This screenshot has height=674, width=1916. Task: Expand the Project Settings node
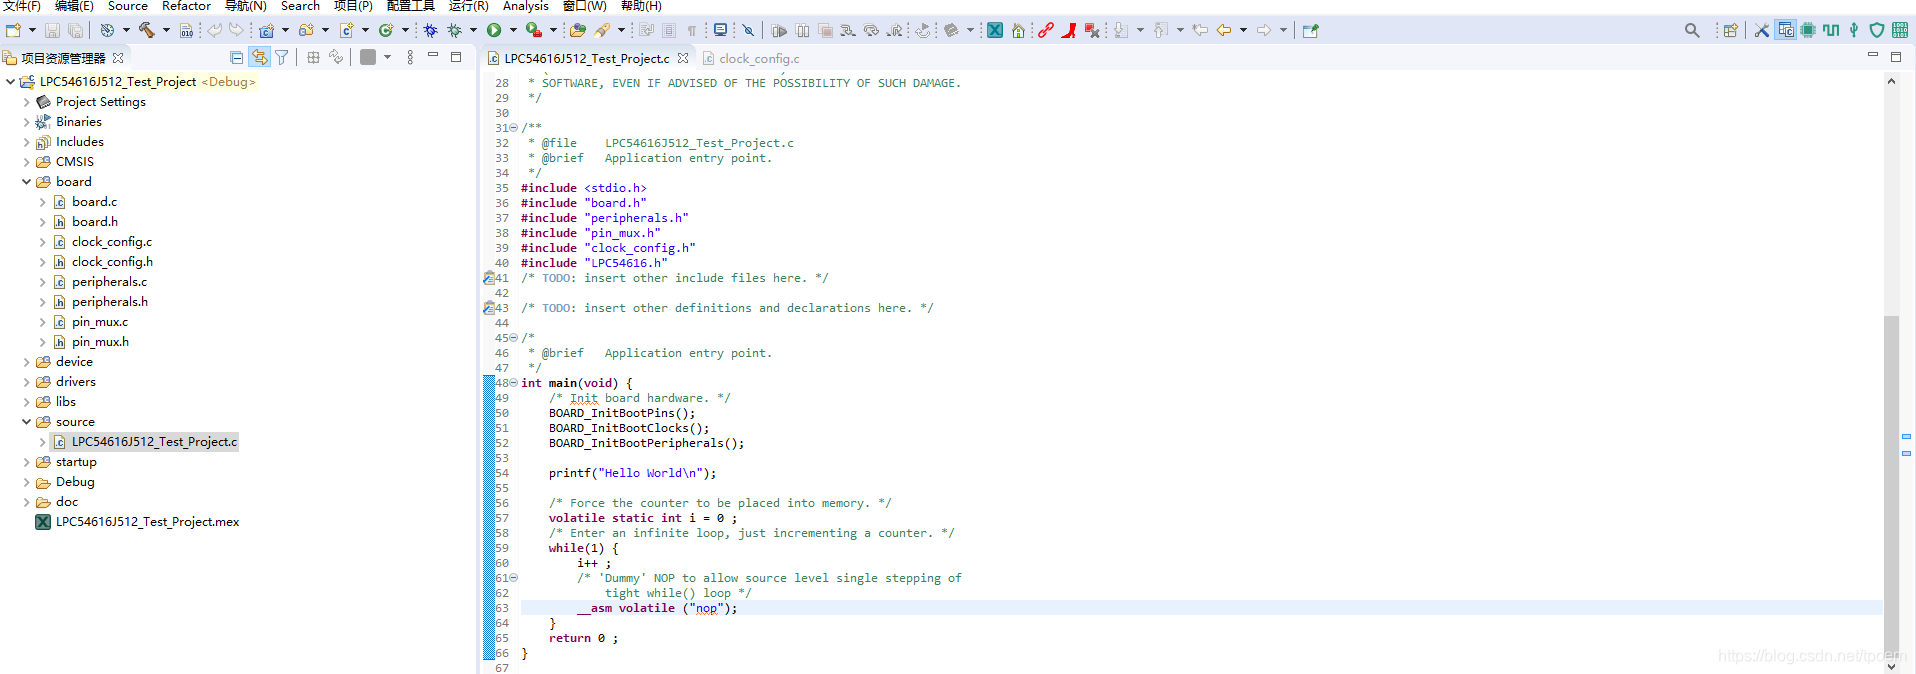26,102
